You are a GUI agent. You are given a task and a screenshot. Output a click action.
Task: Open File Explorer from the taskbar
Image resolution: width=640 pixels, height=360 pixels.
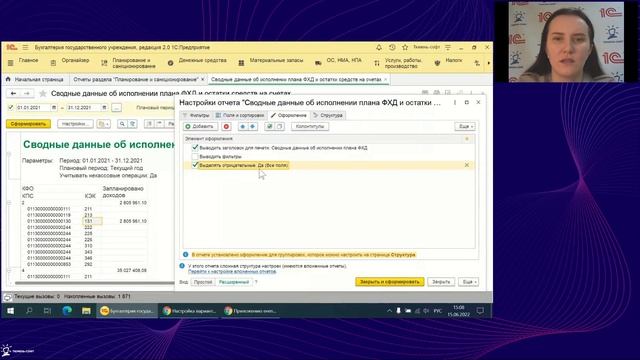pyautogui.click(x=86, y=311)
